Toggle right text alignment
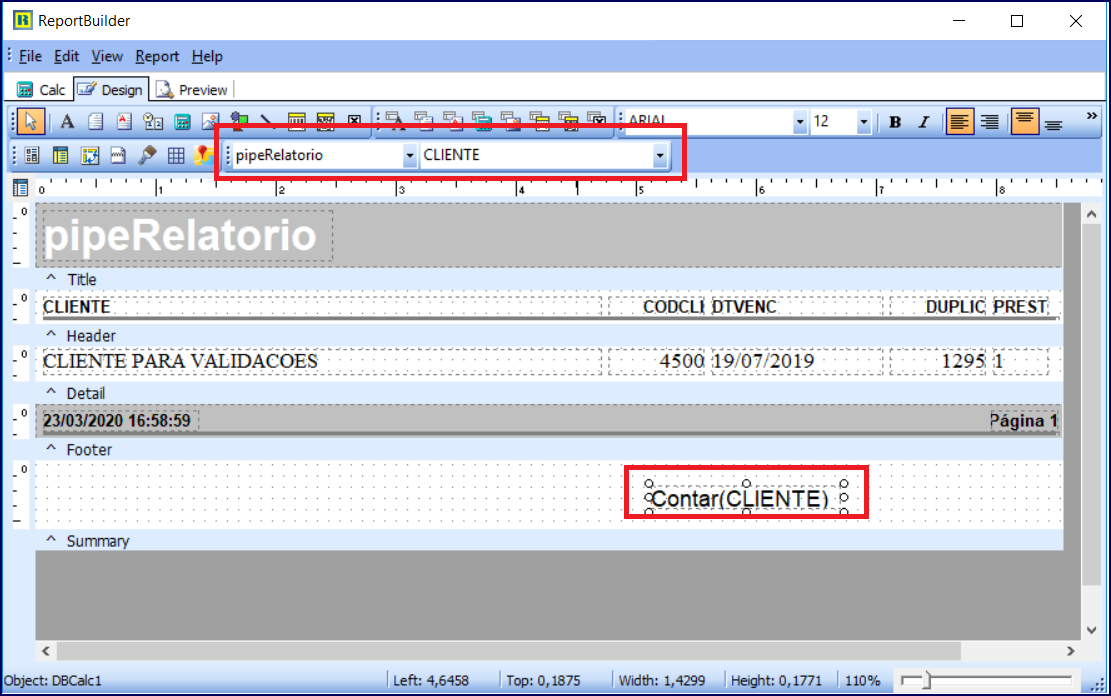1111x696 pixels. 990,122
